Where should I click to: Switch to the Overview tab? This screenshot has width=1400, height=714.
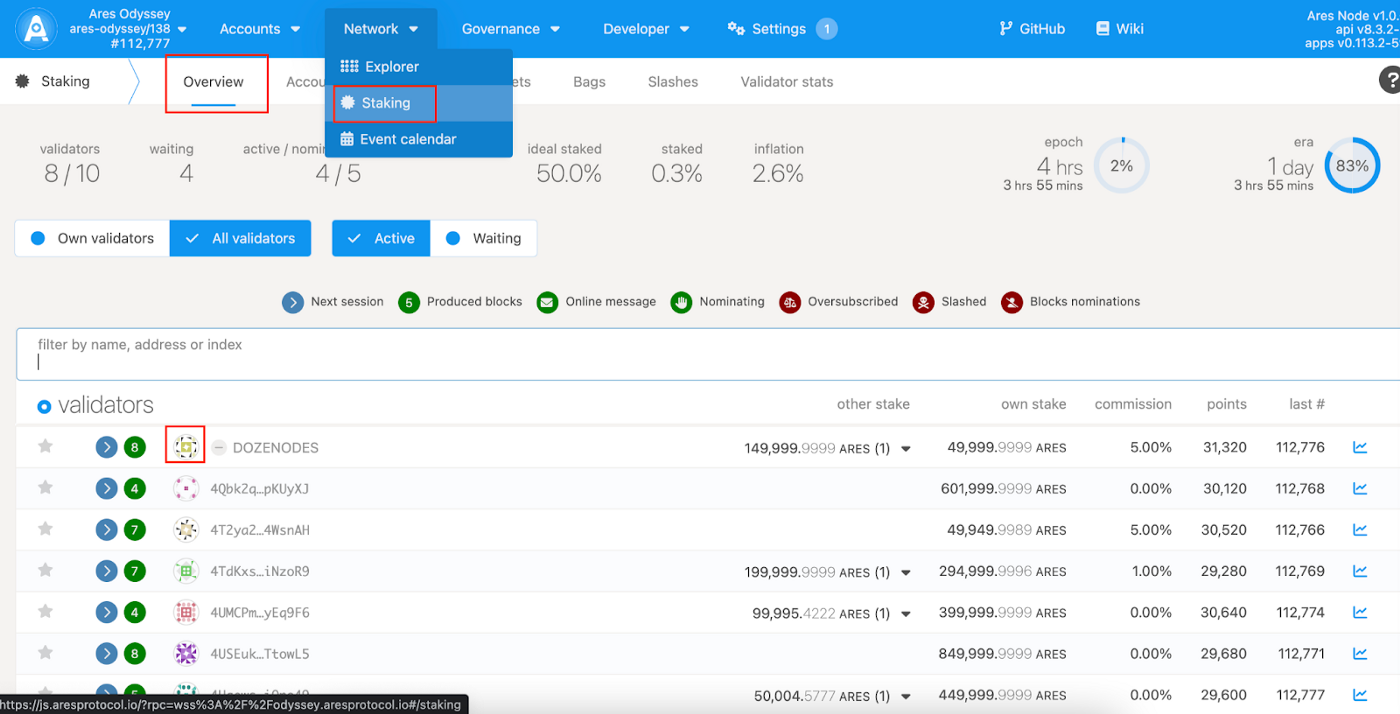coord(213,82)
